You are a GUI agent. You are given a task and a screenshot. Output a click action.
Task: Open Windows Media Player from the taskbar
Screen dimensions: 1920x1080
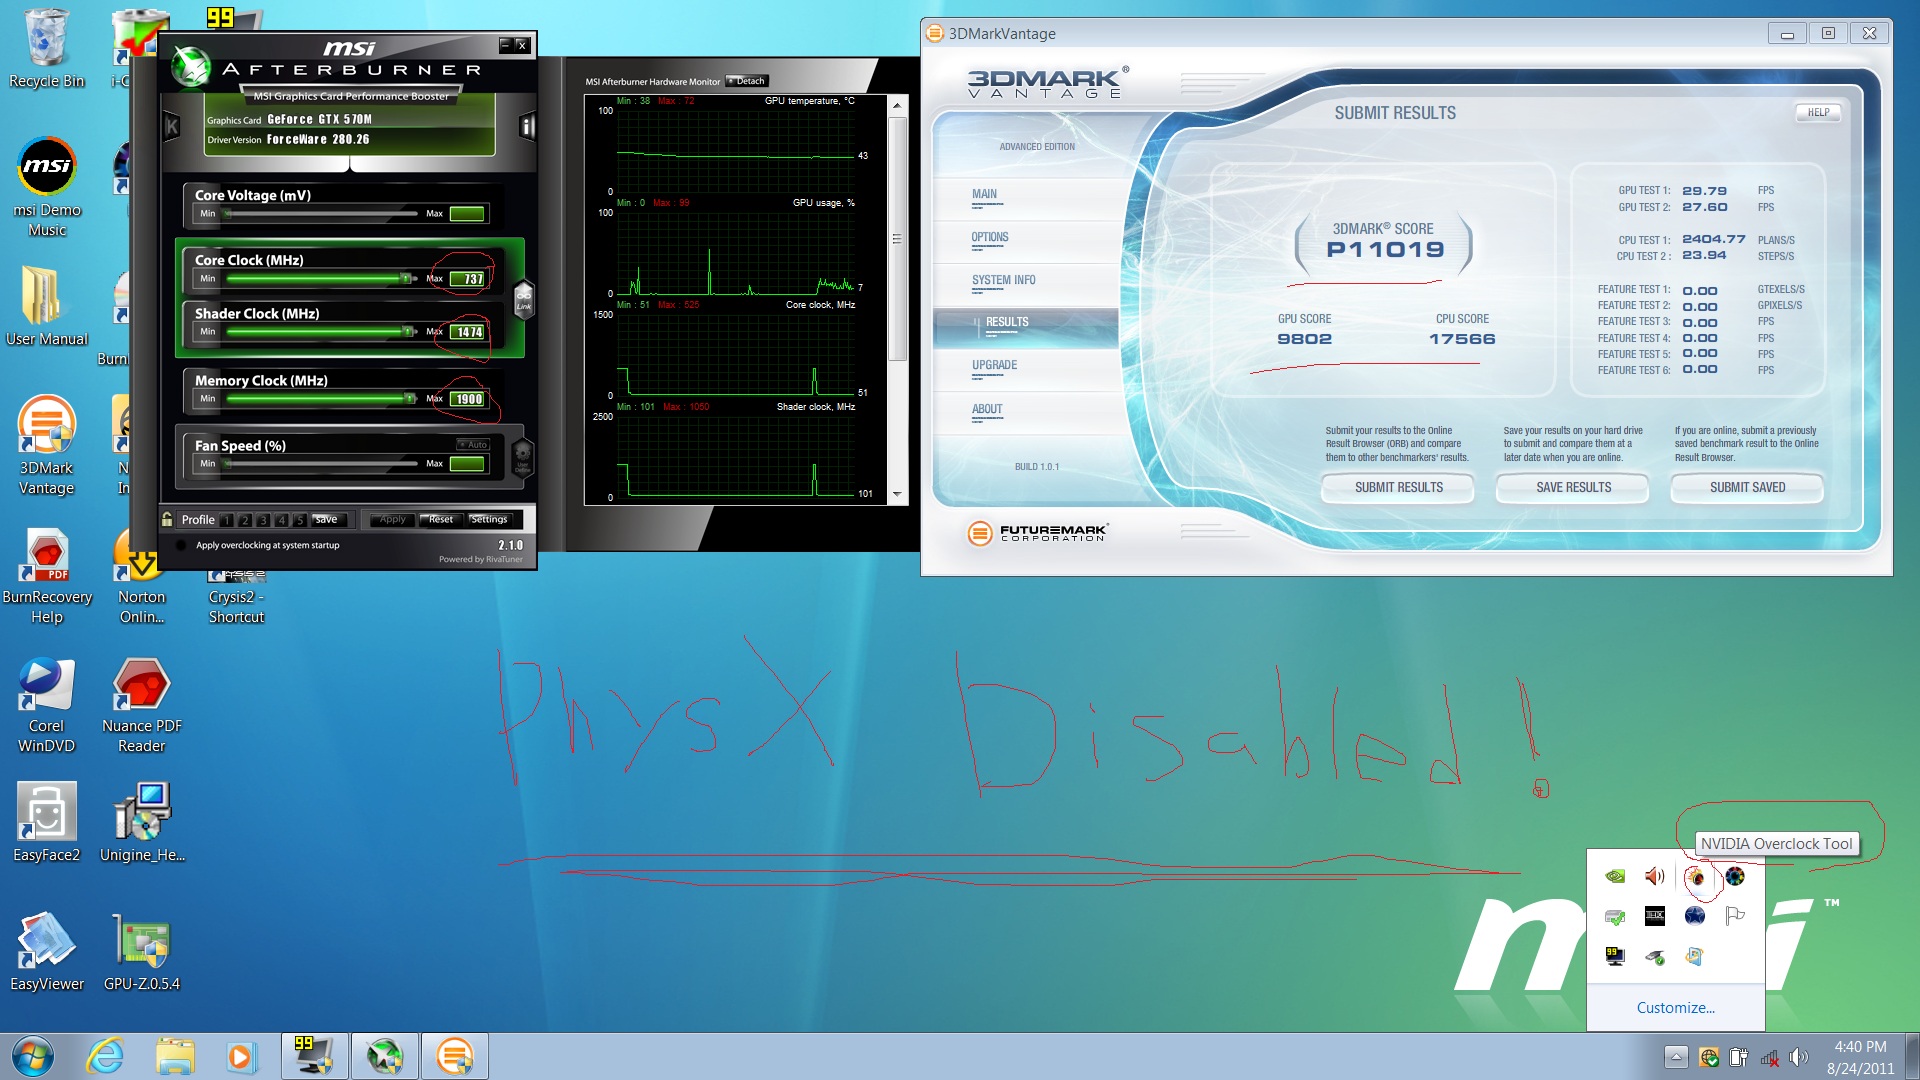pyautogui.click(x=241, y=1056)
